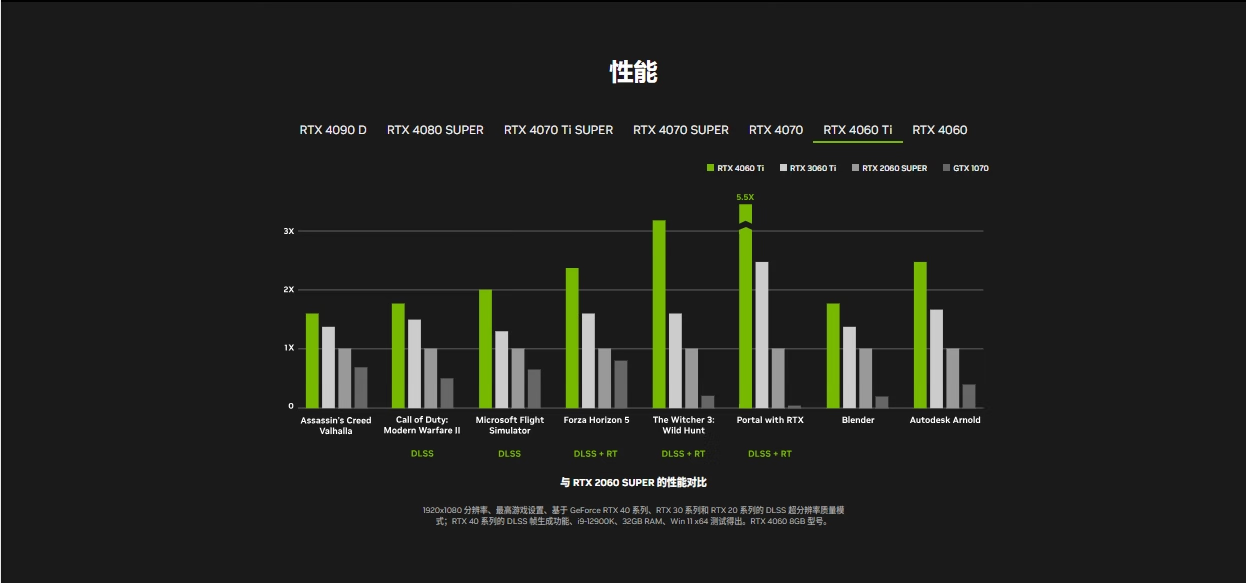Viewport: 1246px width, 583px height.
Task: Select the active RTX 4060 Ti tab
Action: [858, 130]
